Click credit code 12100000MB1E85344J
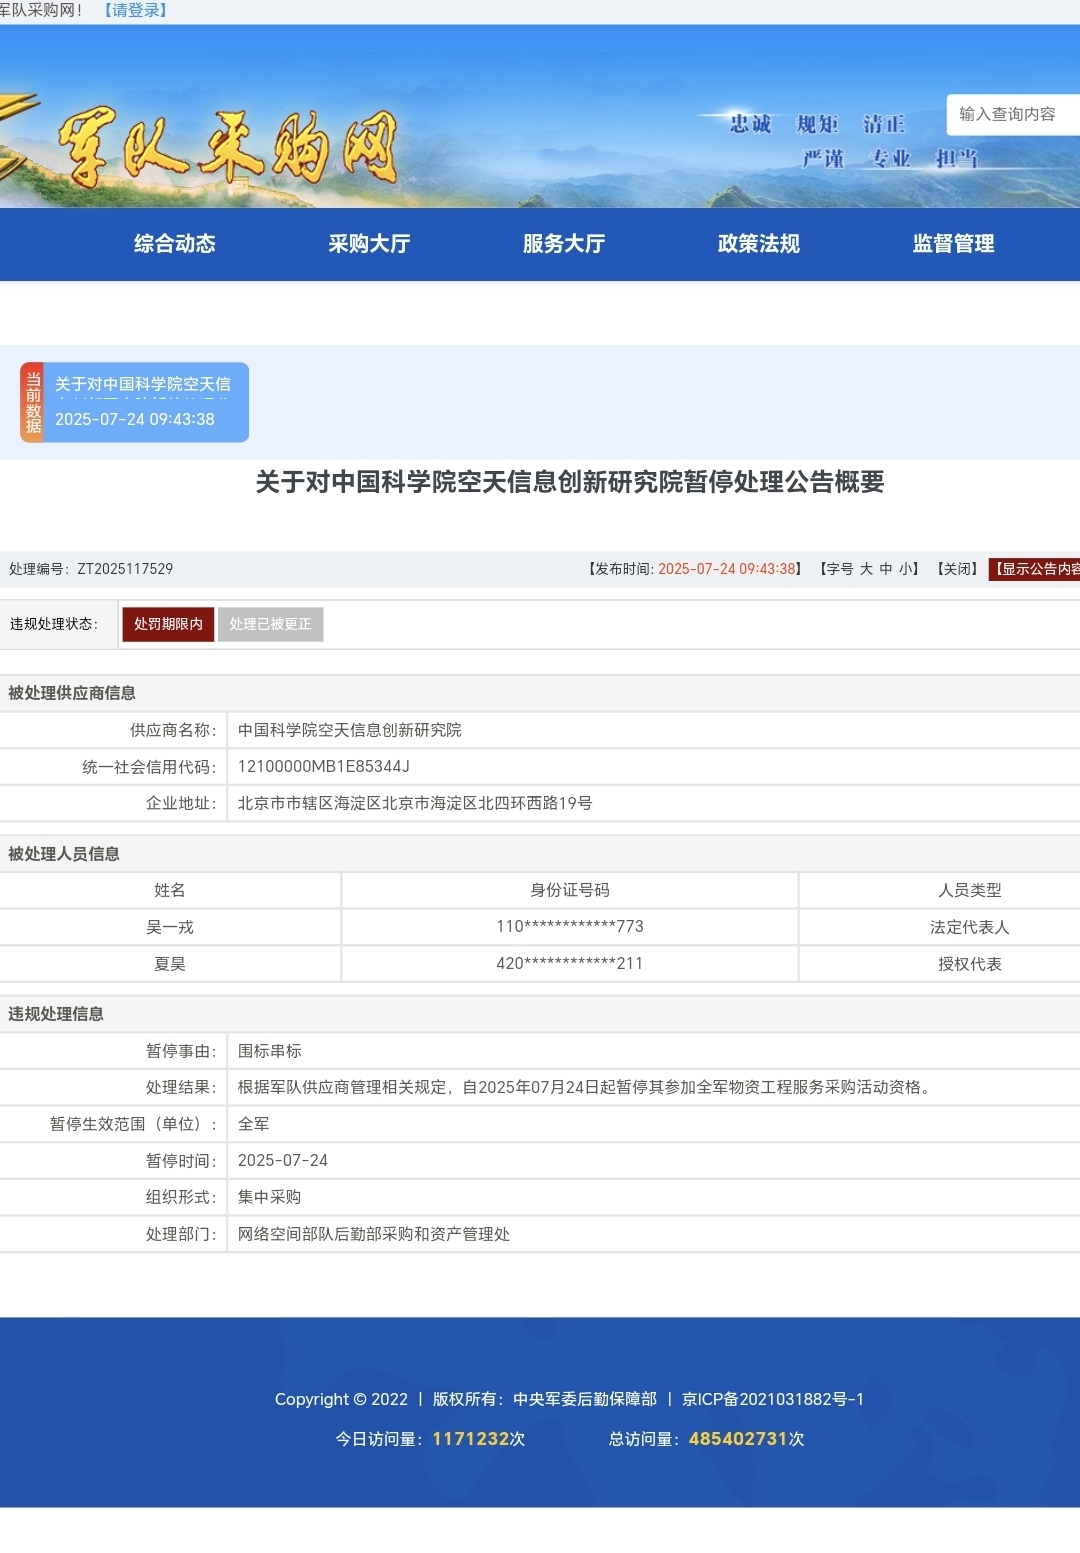Screen dimensions: 1080x1553 click(324, 767)
